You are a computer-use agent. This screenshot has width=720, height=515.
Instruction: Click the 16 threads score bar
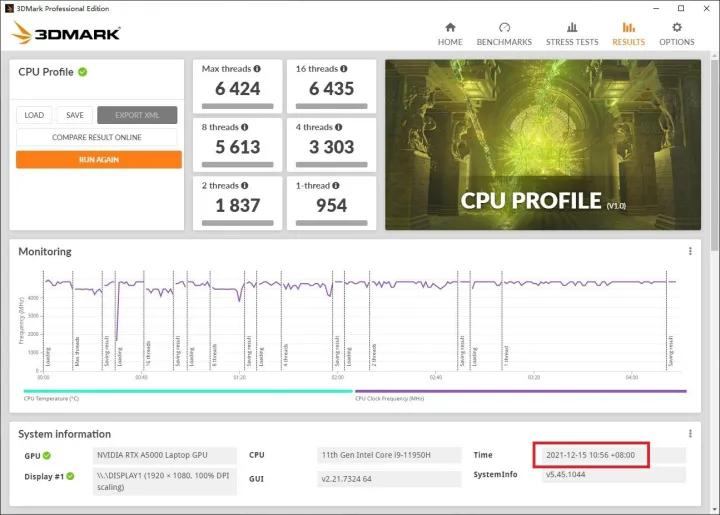332,106
